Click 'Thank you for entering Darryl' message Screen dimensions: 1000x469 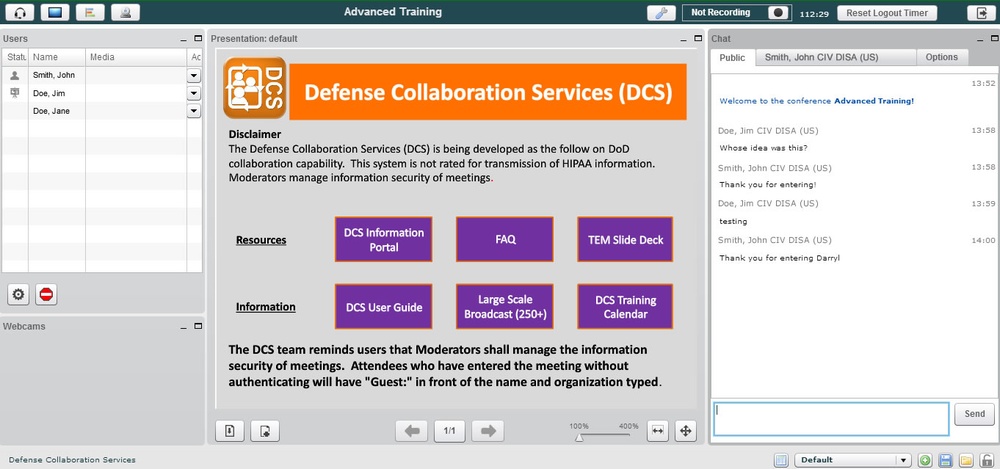pyautogui.click(x=779, y=258)
